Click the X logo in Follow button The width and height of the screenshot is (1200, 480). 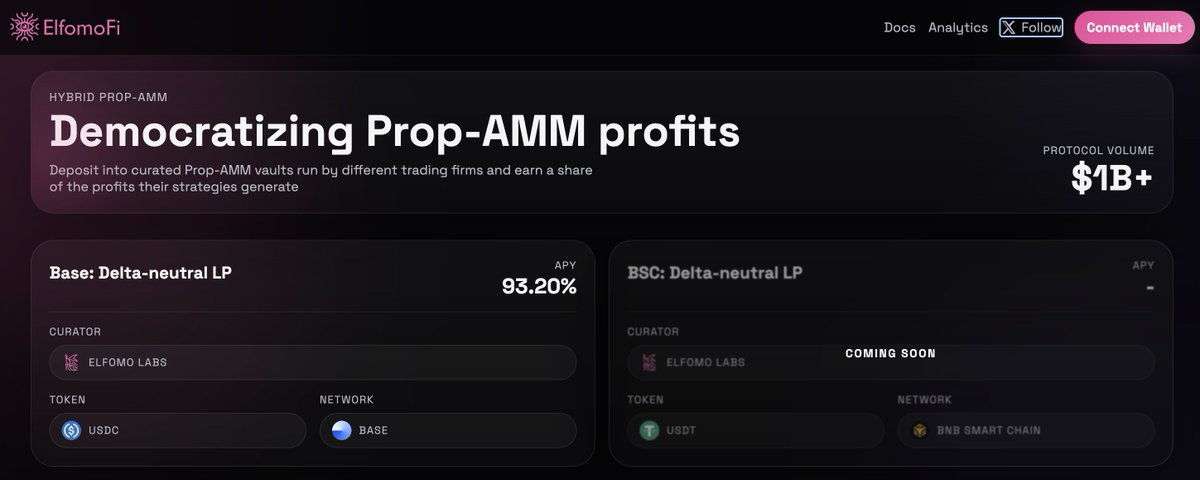pyautogui.click(x=1010, y=28)
